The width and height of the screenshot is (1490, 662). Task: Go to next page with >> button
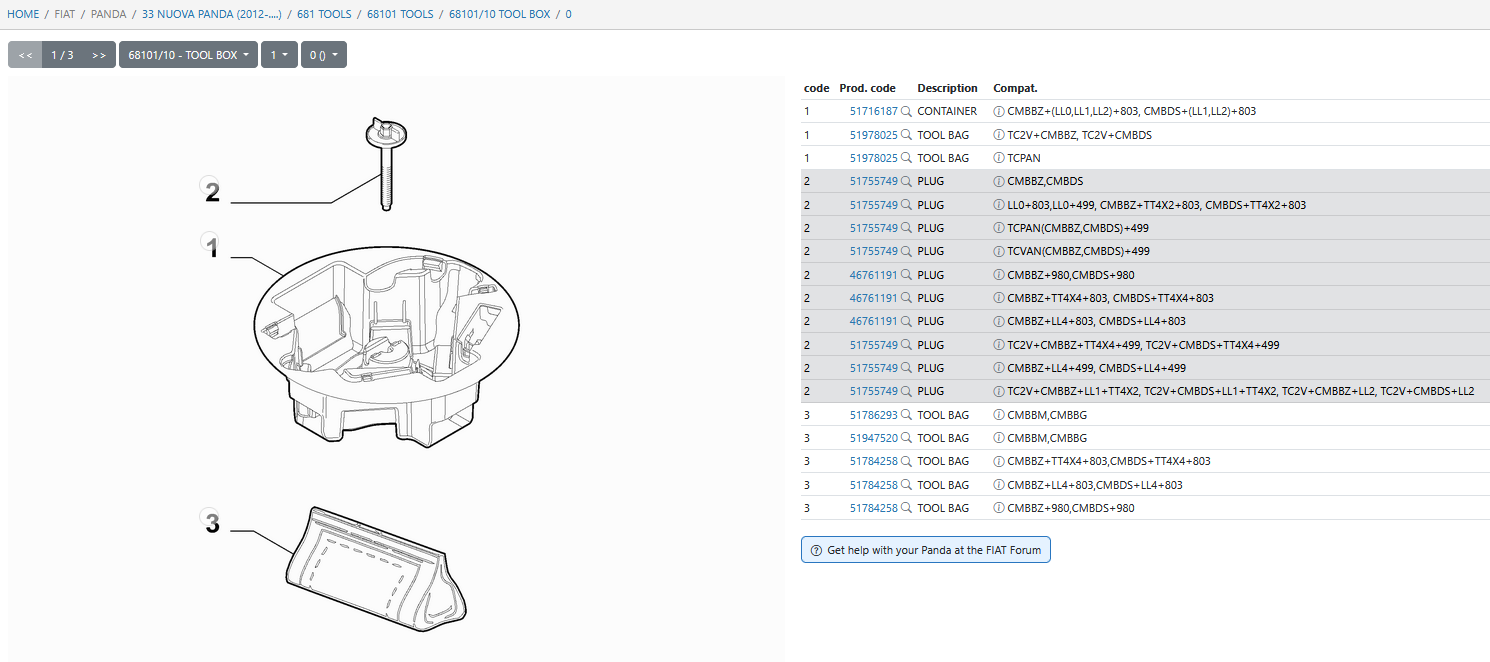click(98, 55)
